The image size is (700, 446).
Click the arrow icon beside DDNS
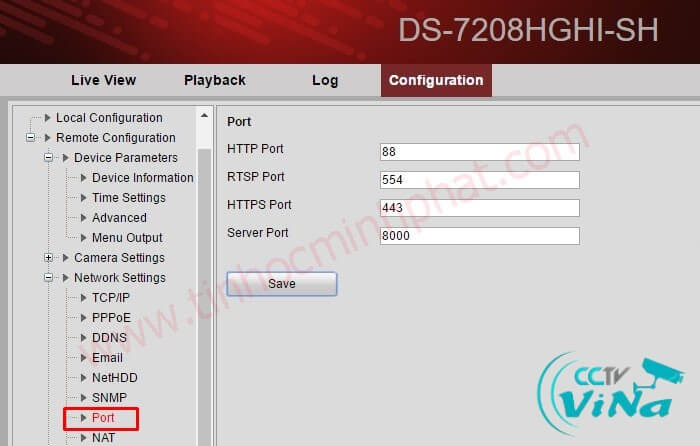tap(83, 338)
